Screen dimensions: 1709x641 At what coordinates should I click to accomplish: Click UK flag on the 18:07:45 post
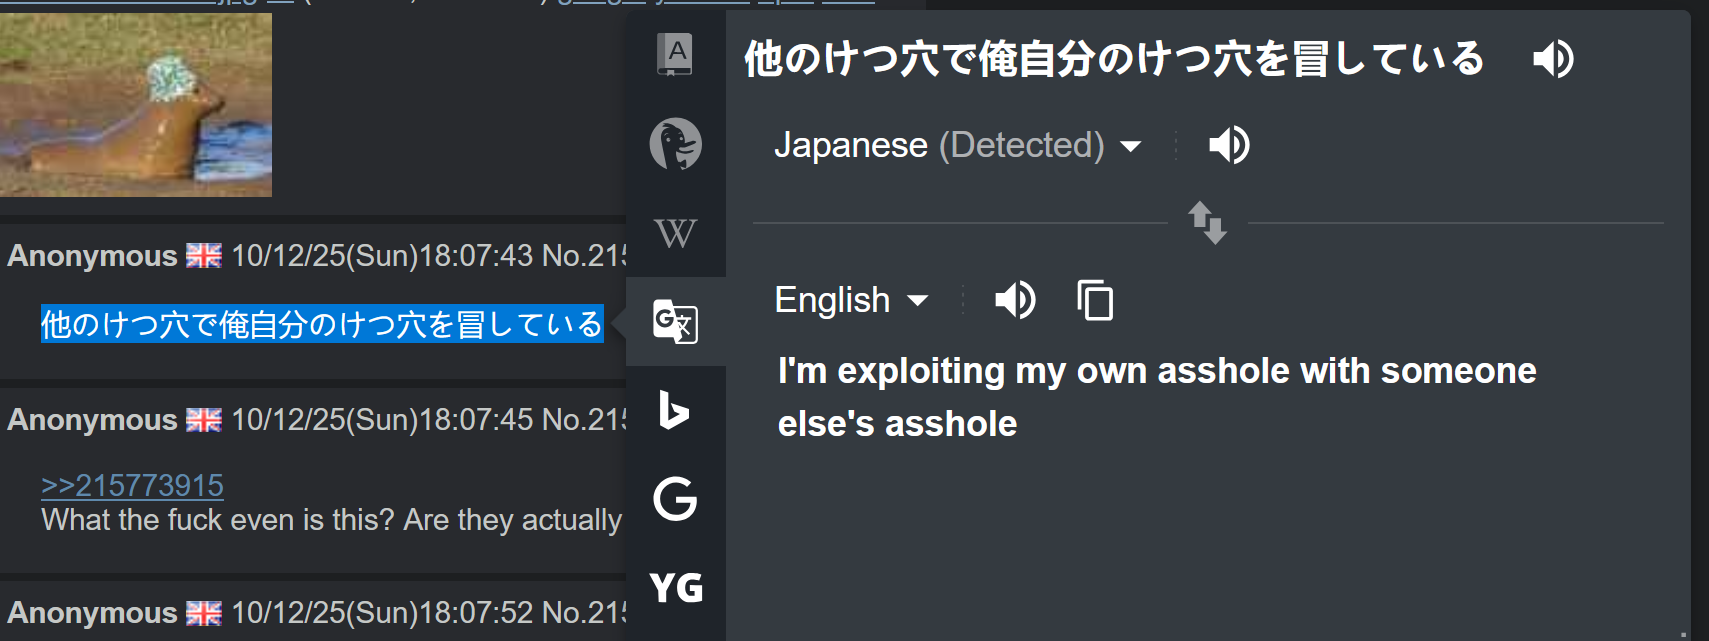point(204,420)
